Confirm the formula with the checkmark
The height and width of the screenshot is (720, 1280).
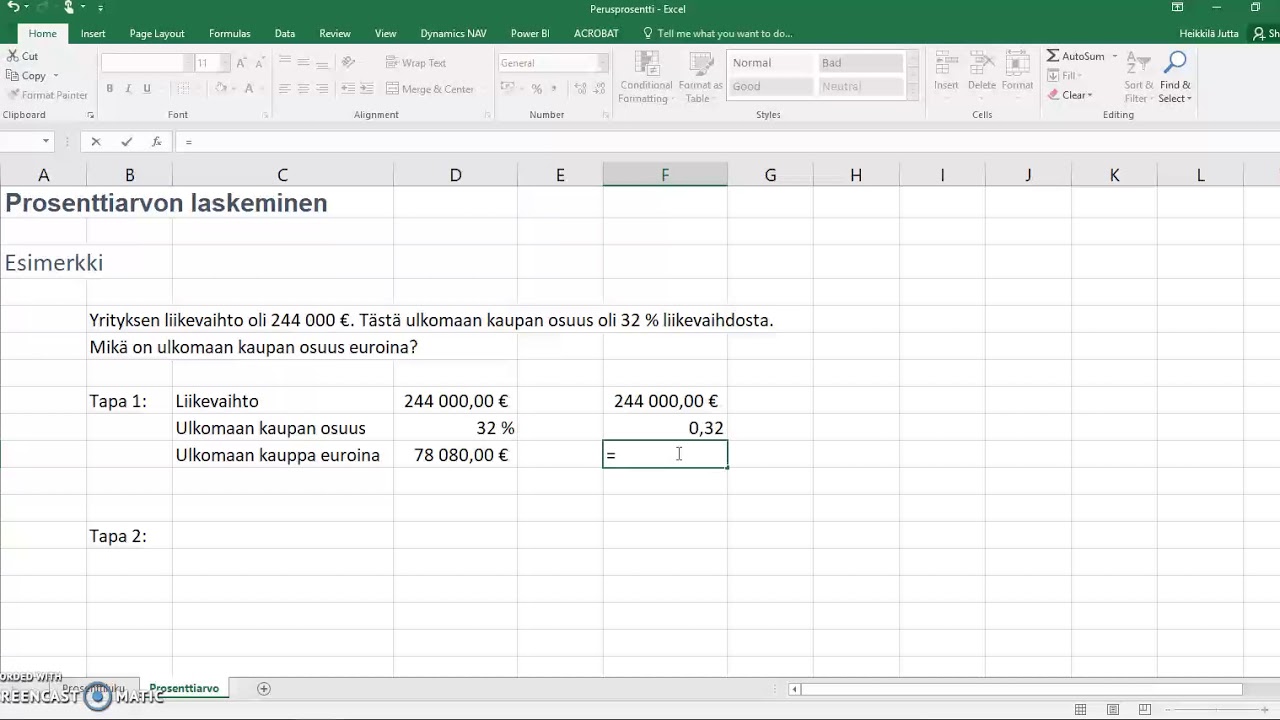pos(126,142)
